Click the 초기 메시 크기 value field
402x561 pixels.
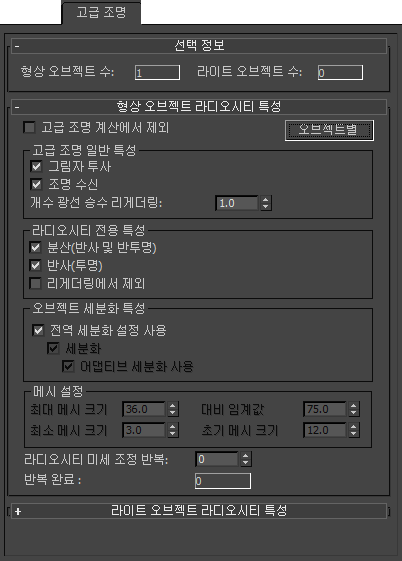[325, 430]
